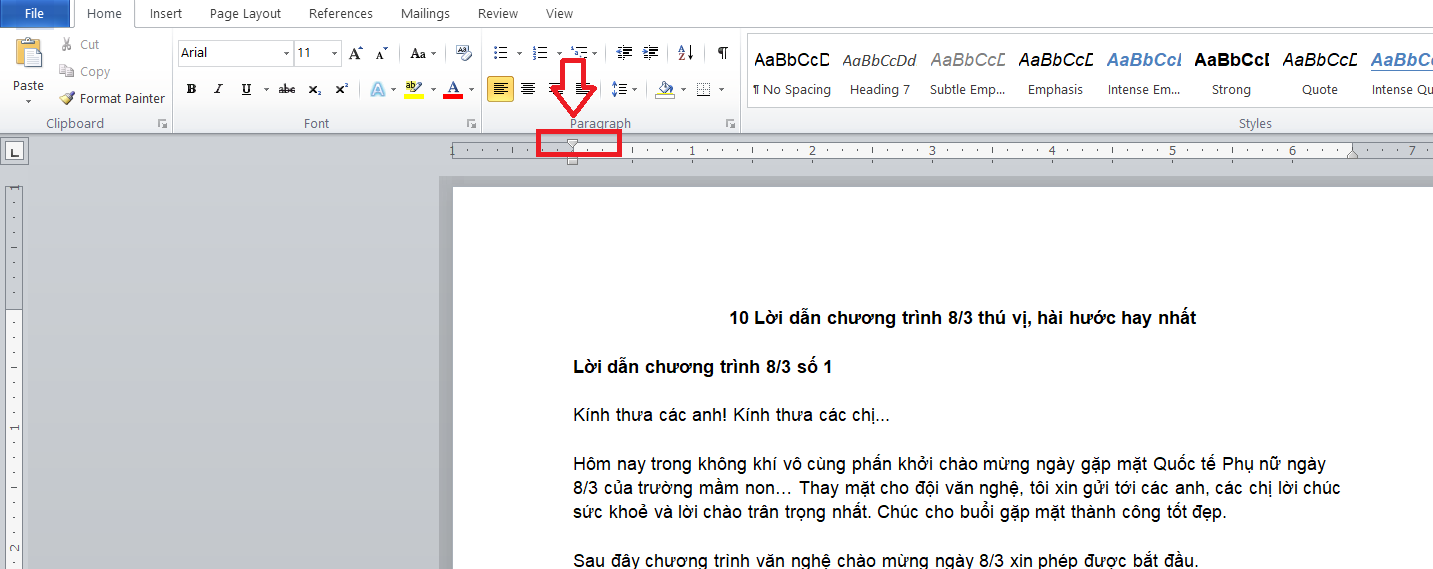1433x569 pixels.
Task: Switch to the Mailings tab
Action: tap(425, 14)
